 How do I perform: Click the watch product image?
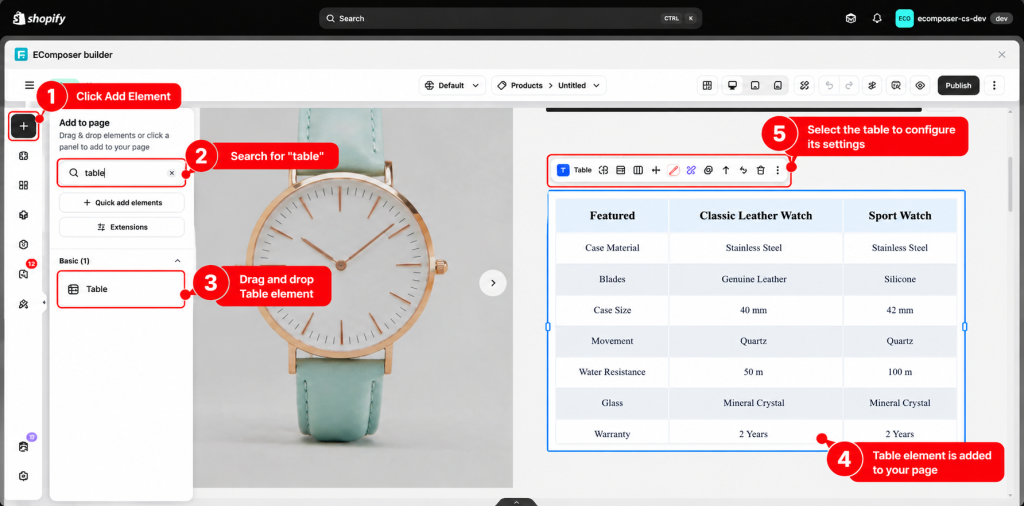tap(353, 298)
